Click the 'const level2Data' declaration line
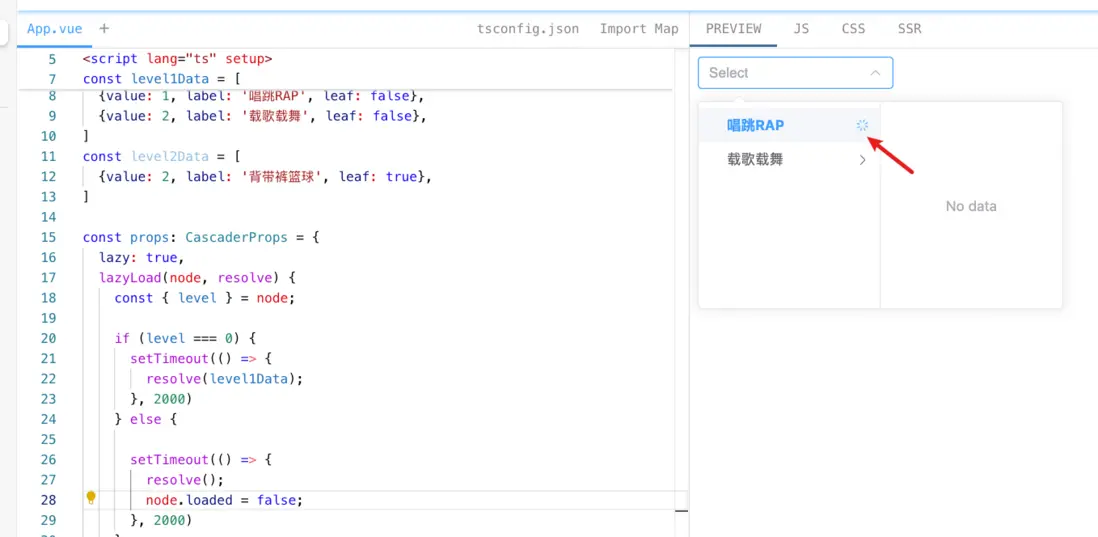The width and height of the screenshot is (1098, 537). click(x=162, y=156)
